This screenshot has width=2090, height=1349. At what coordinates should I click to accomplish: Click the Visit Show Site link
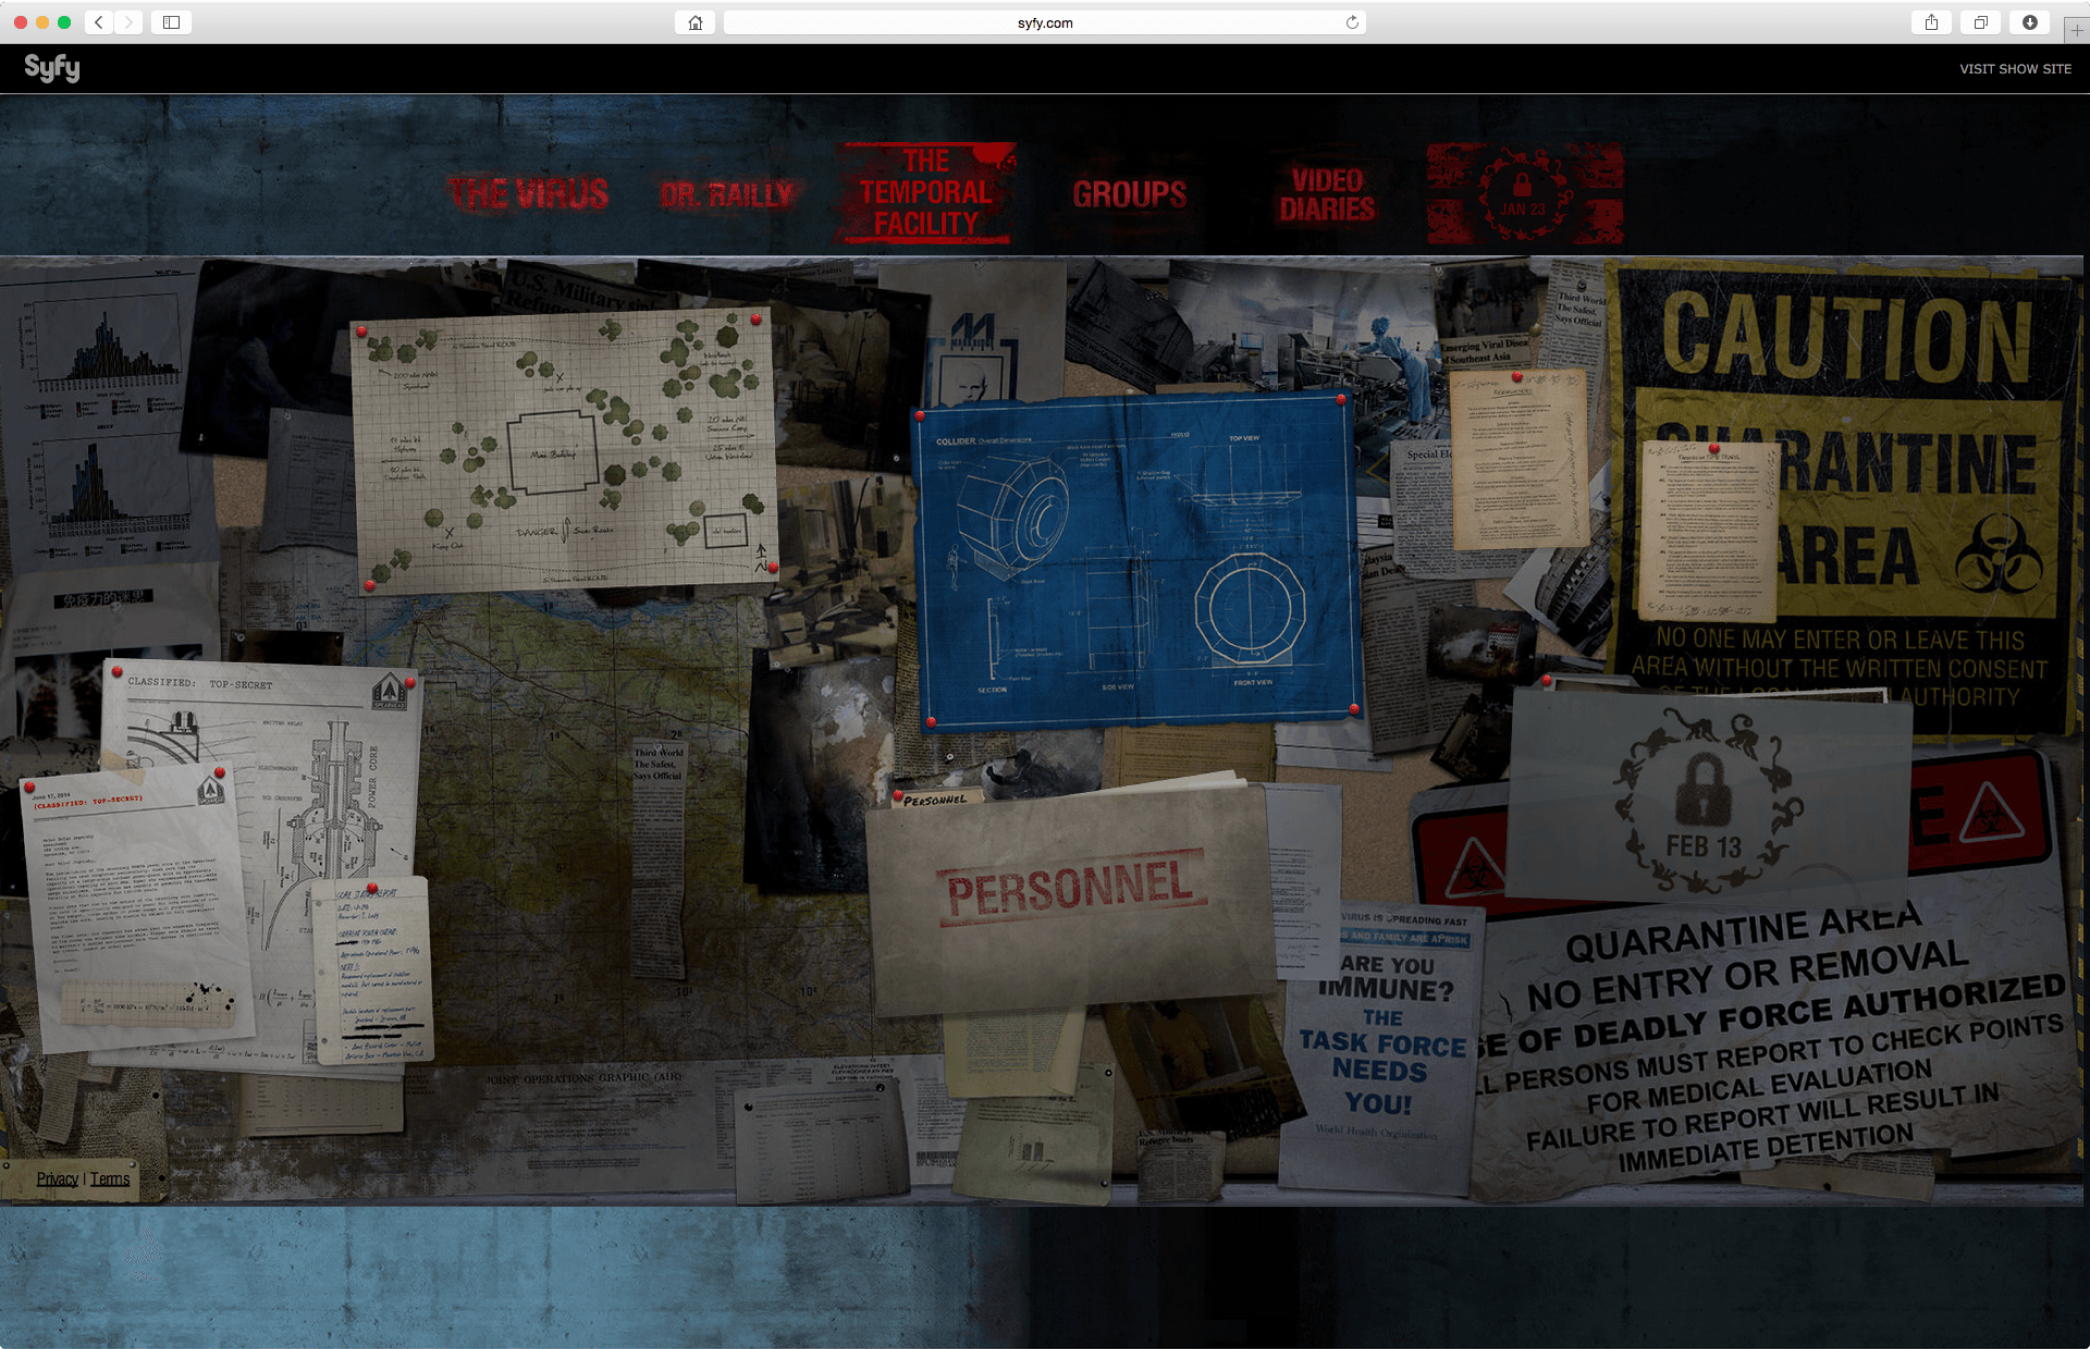pyautogui.click(x=2014, y=69)
